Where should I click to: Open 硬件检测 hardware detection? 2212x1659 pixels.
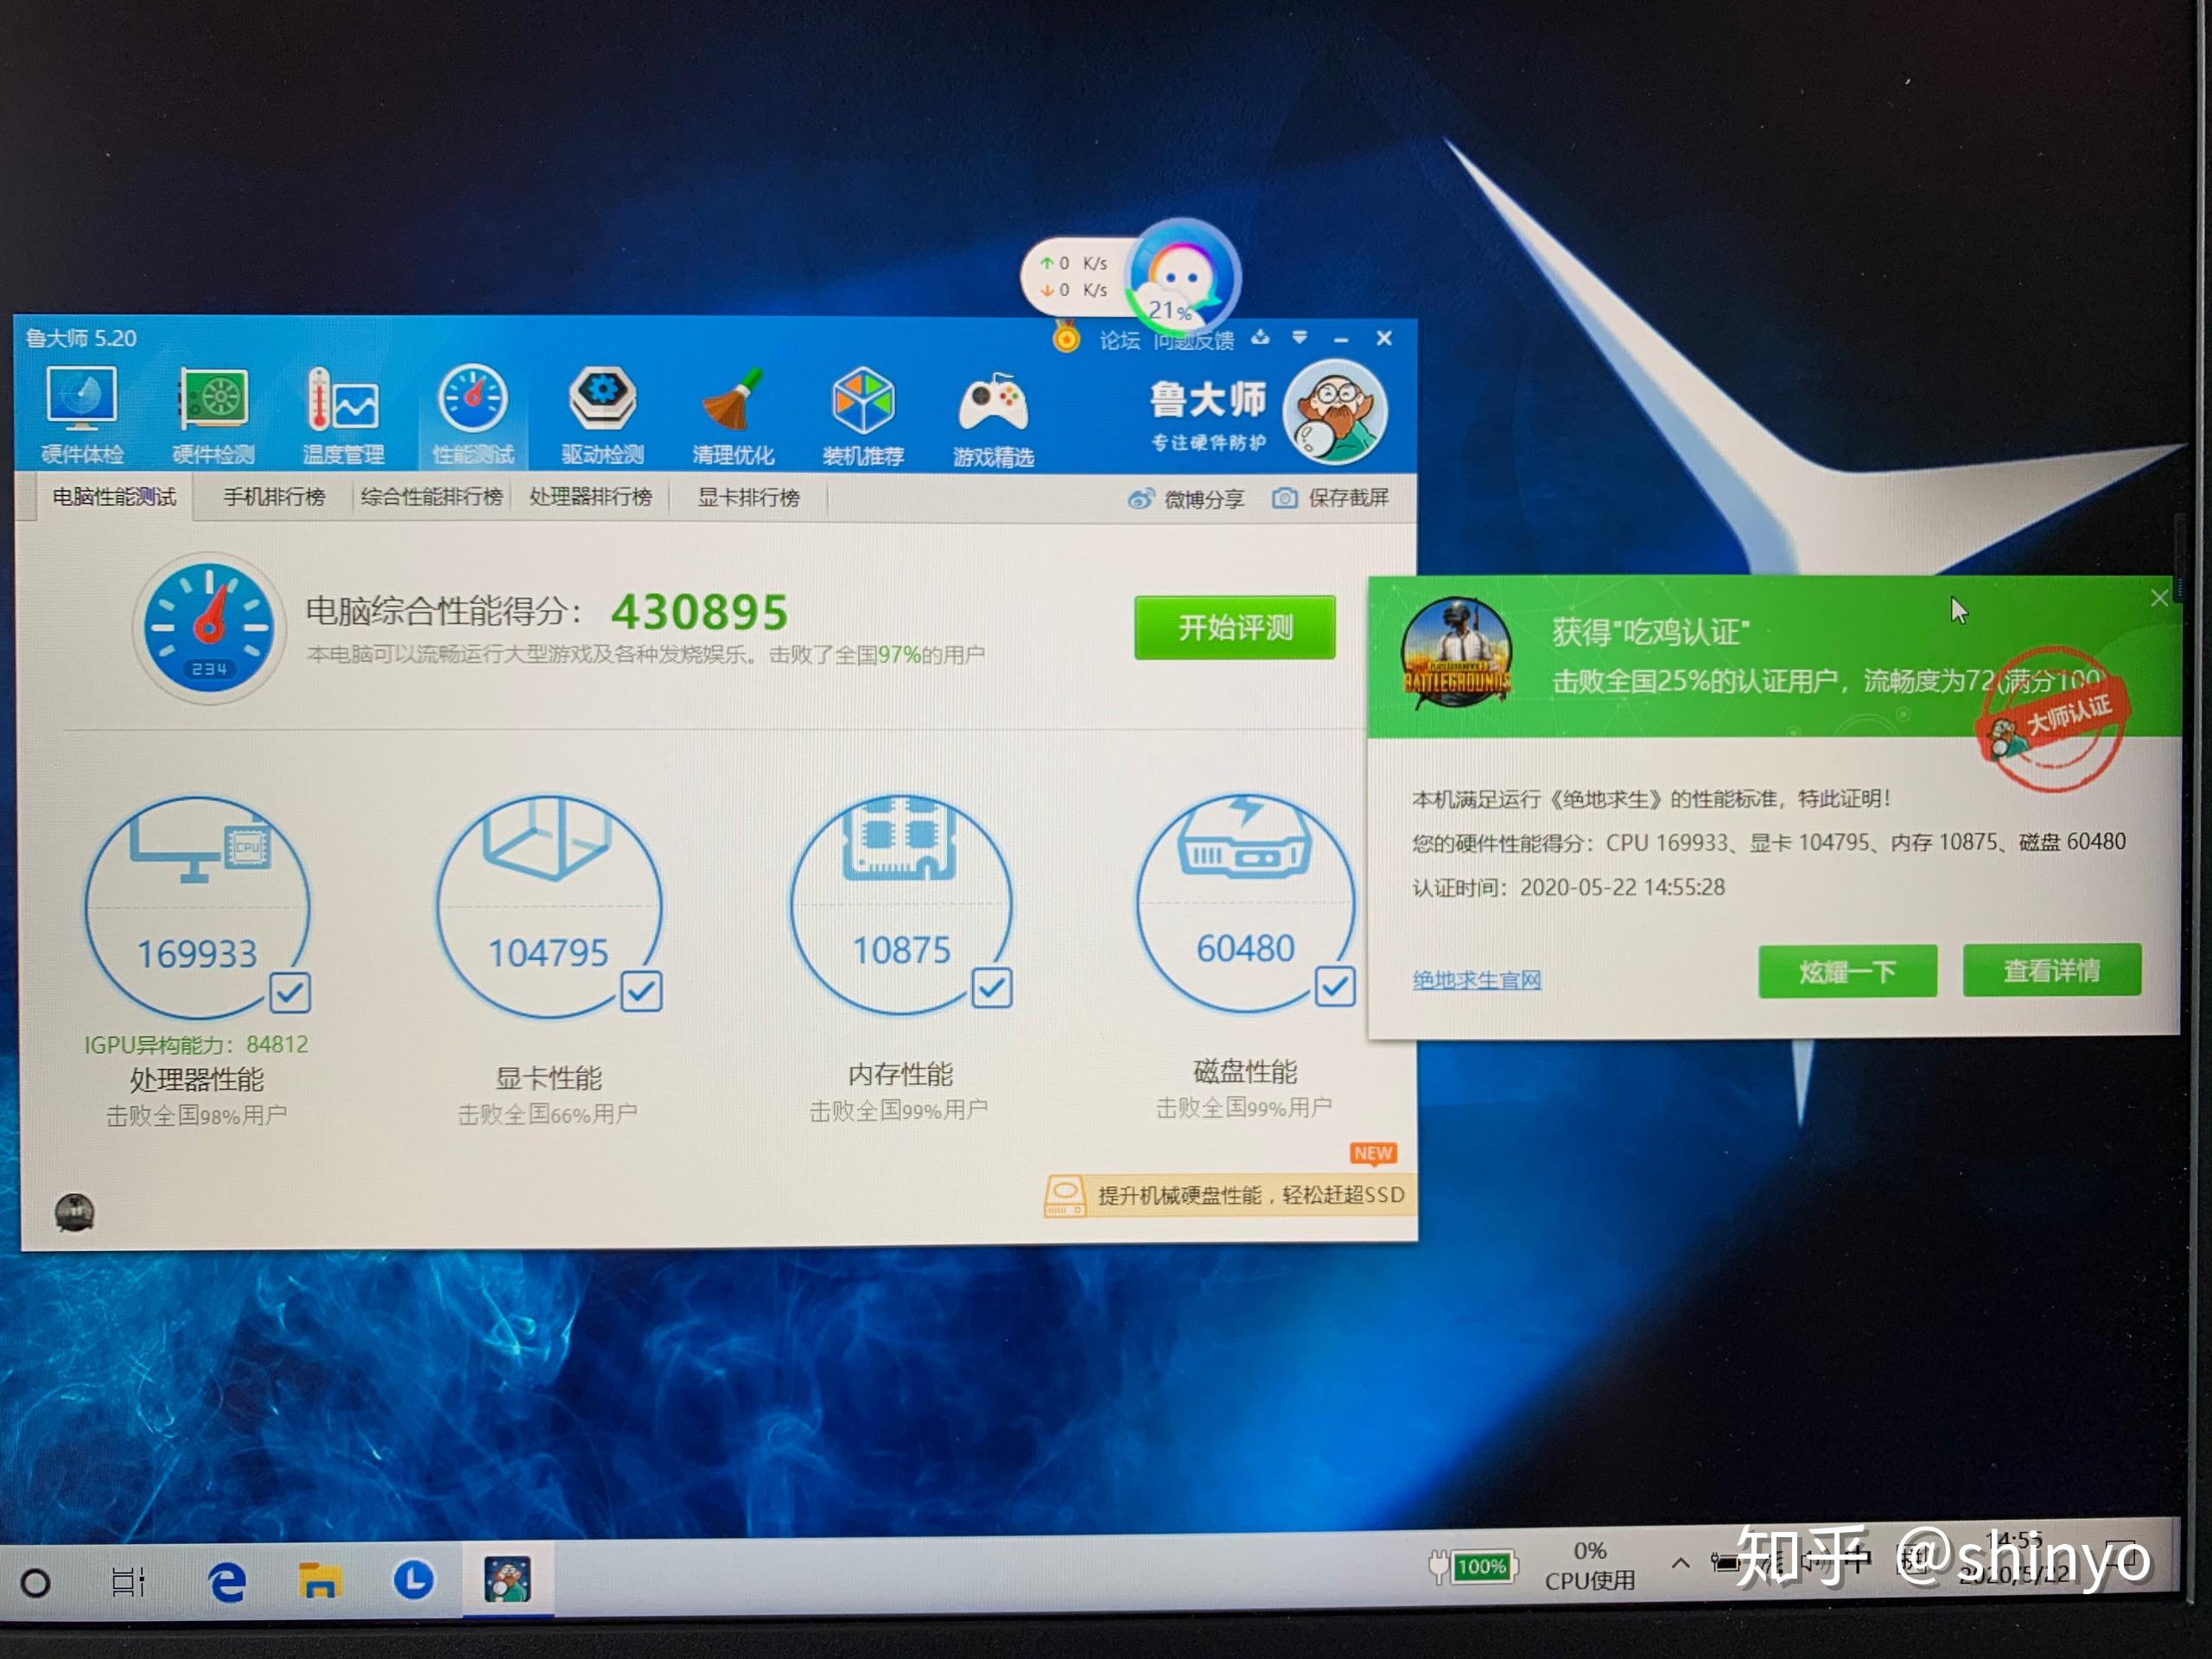[x=212, y=415]
